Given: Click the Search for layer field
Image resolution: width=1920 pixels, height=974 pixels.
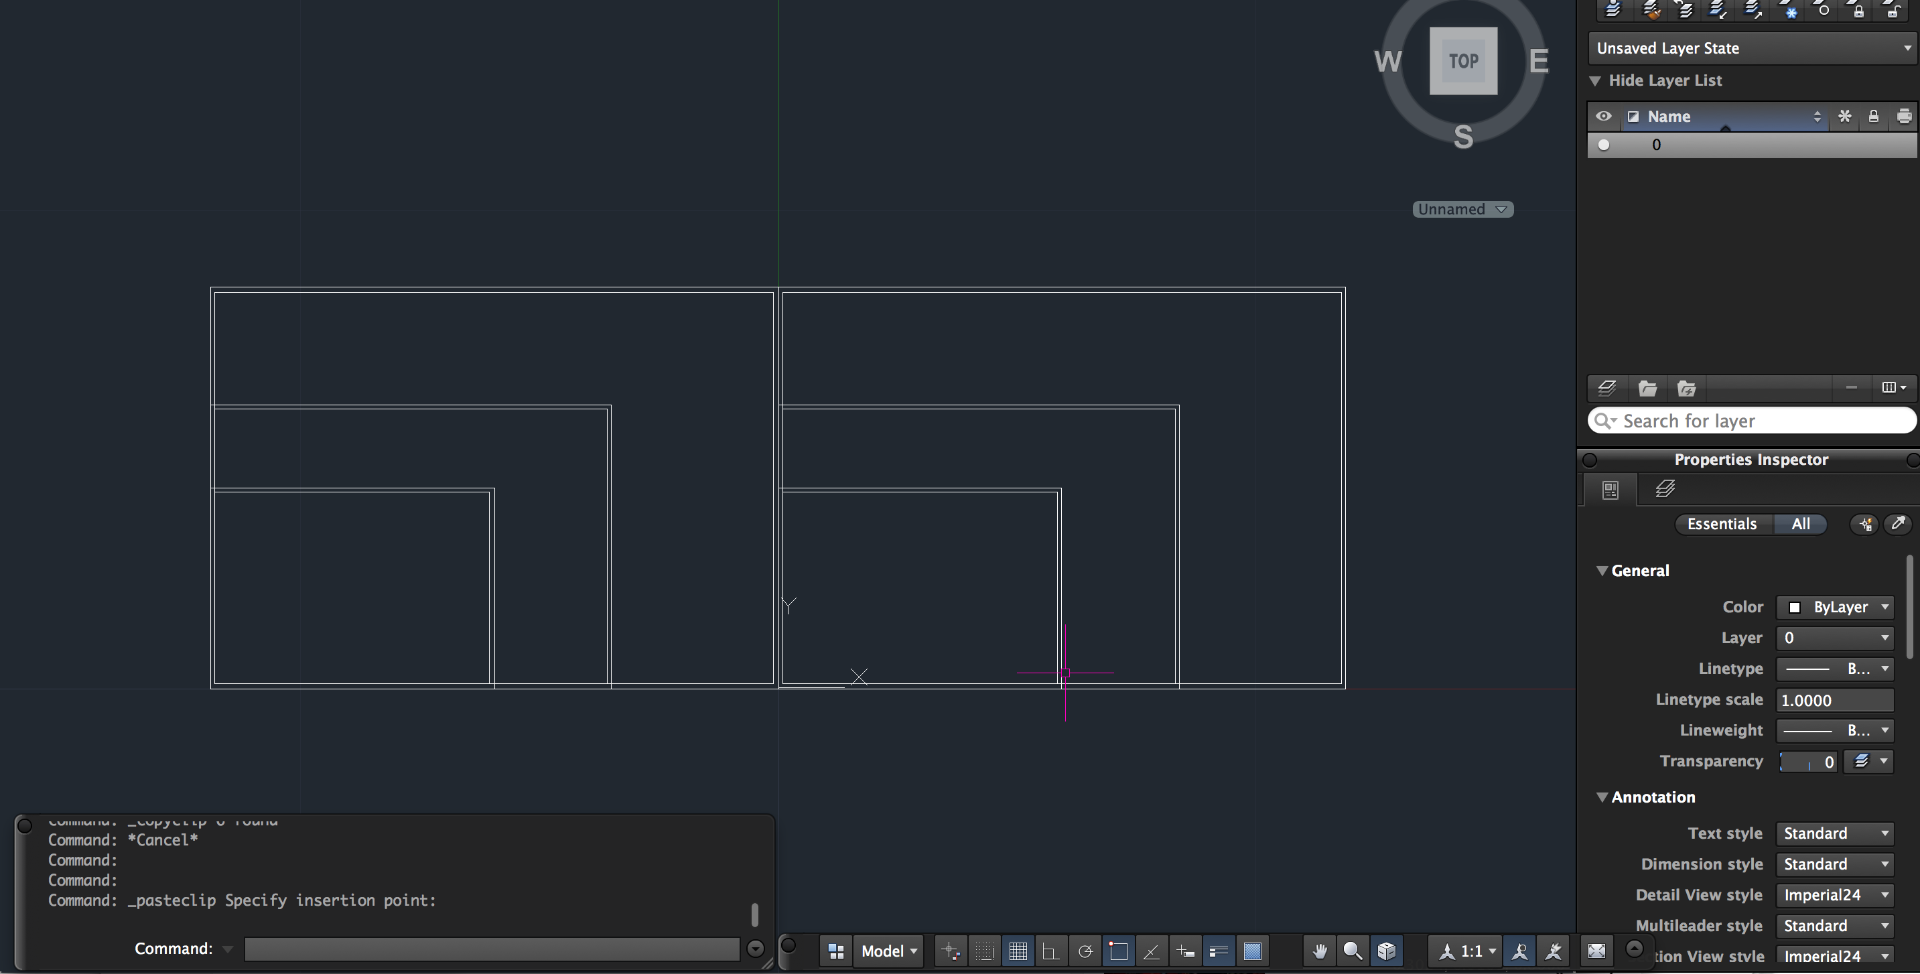Looking at the screenshot, I should 1752,421.
